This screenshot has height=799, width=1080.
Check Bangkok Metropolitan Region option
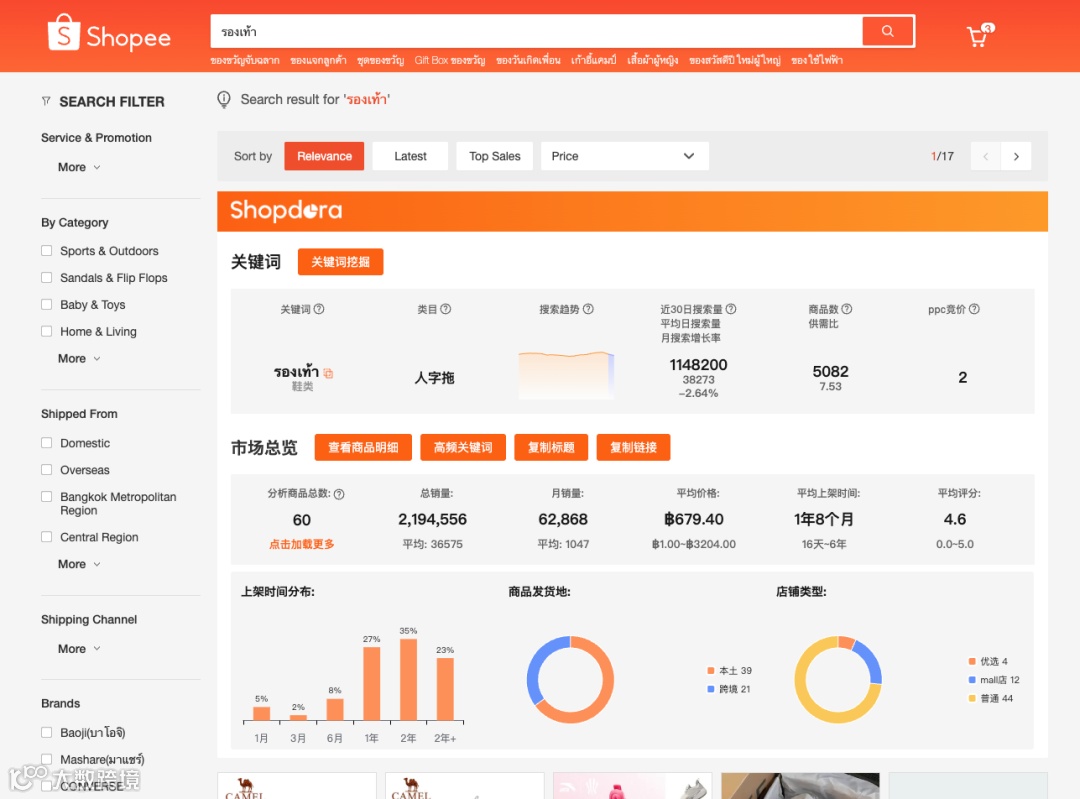(47, 497)
